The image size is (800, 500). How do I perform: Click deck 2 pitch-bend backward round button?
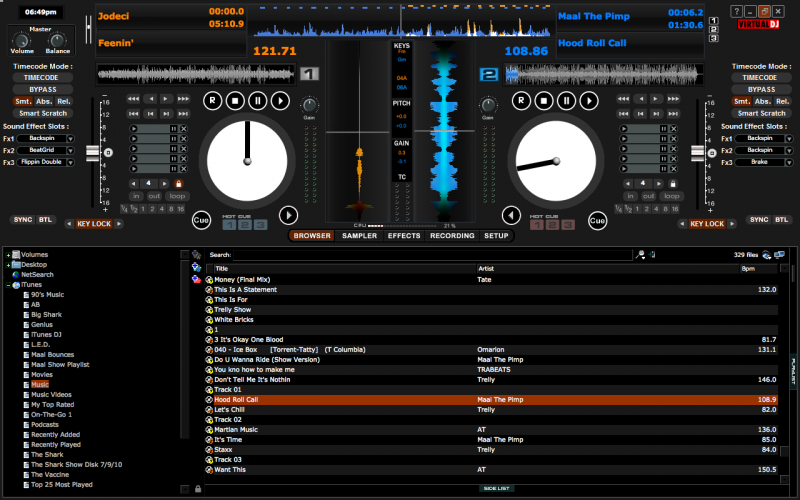(x=511, y=215)
